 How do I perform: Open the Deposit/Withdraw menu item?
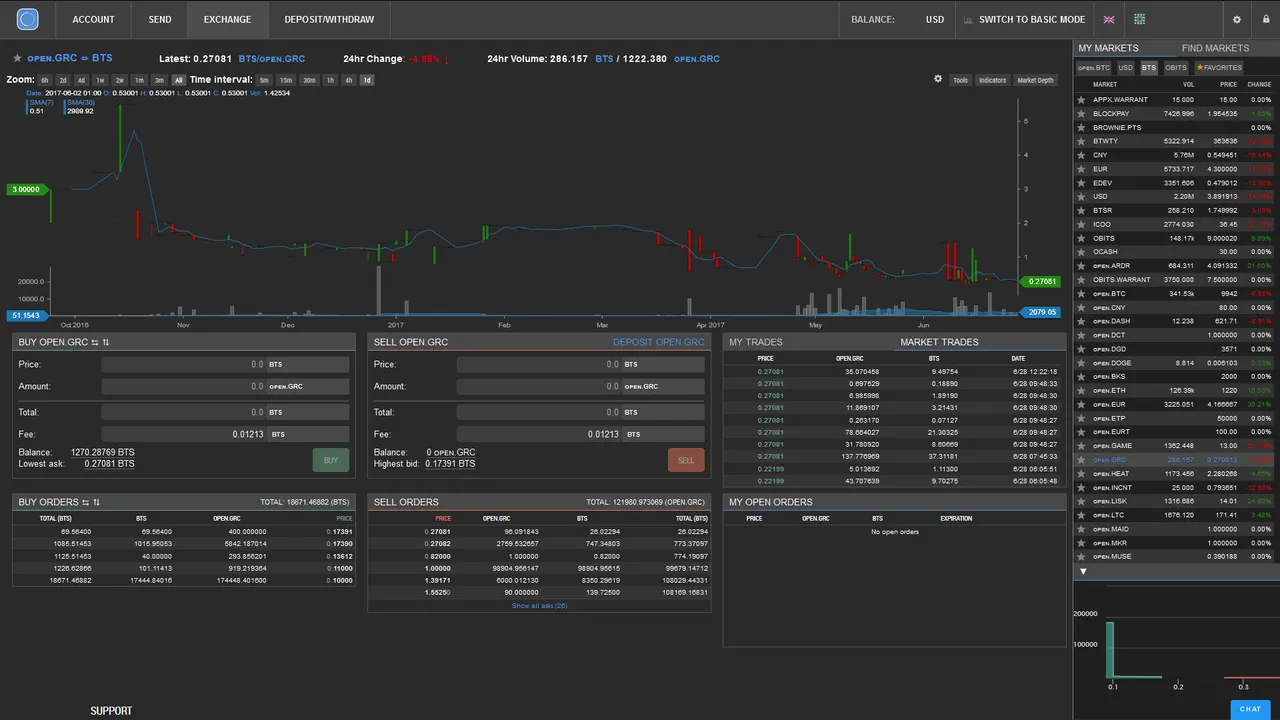[329, 19]
